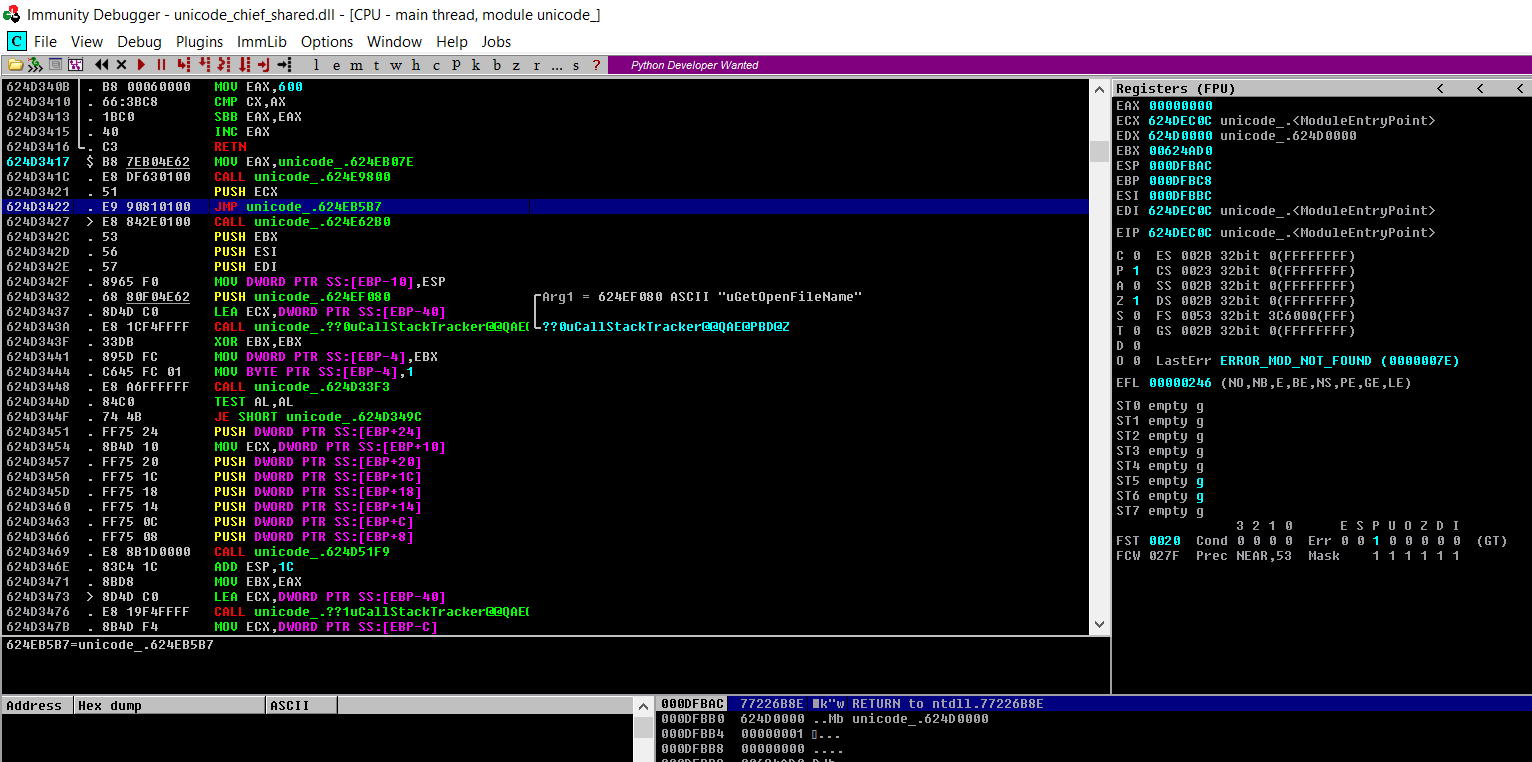The height and width of the screenshot is (762, 1532).
Task: Click the Trace into toolbar icon
Action: pos(224,65)
